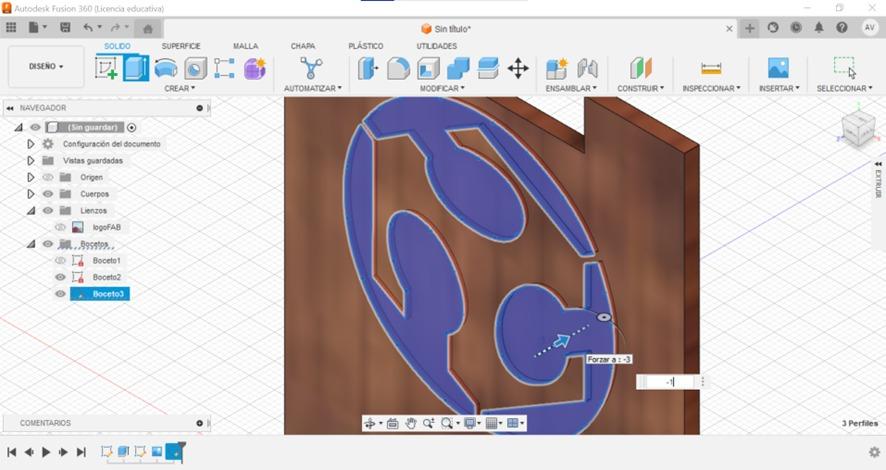Open the CREAR dropdown menu
Screen dimensions: 886x470
coord(180,89)
